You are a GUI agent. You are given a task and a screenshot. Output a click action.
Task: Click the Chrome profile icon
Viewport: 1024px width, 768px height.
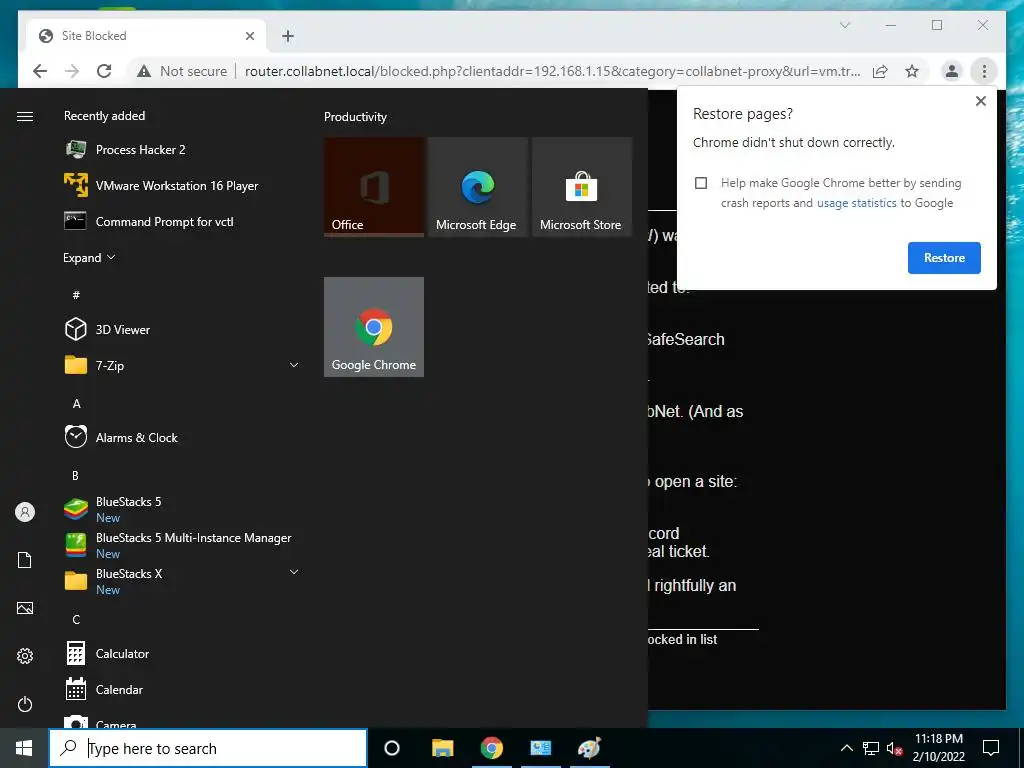952,71
